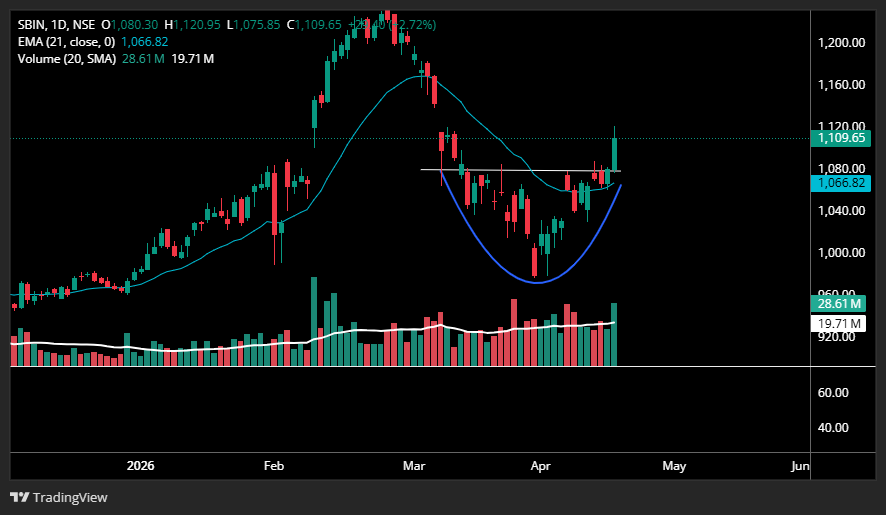Viewport: 886px width, 515px height.
Task: Click the 1,200.00 price axis label
Action: pyautogui.click(x=841, y=43)
